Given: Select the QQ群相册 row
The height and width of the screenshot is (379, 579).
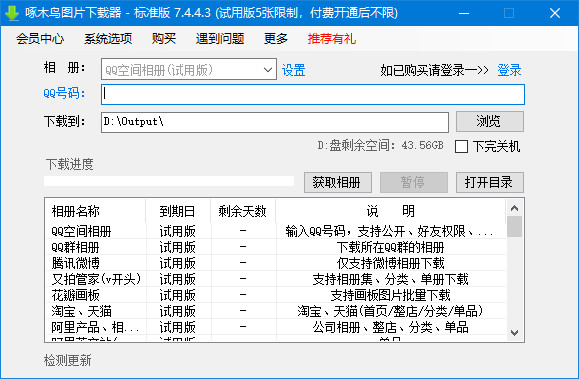Looking at the screenshot, I should click(x=275, y=247).
